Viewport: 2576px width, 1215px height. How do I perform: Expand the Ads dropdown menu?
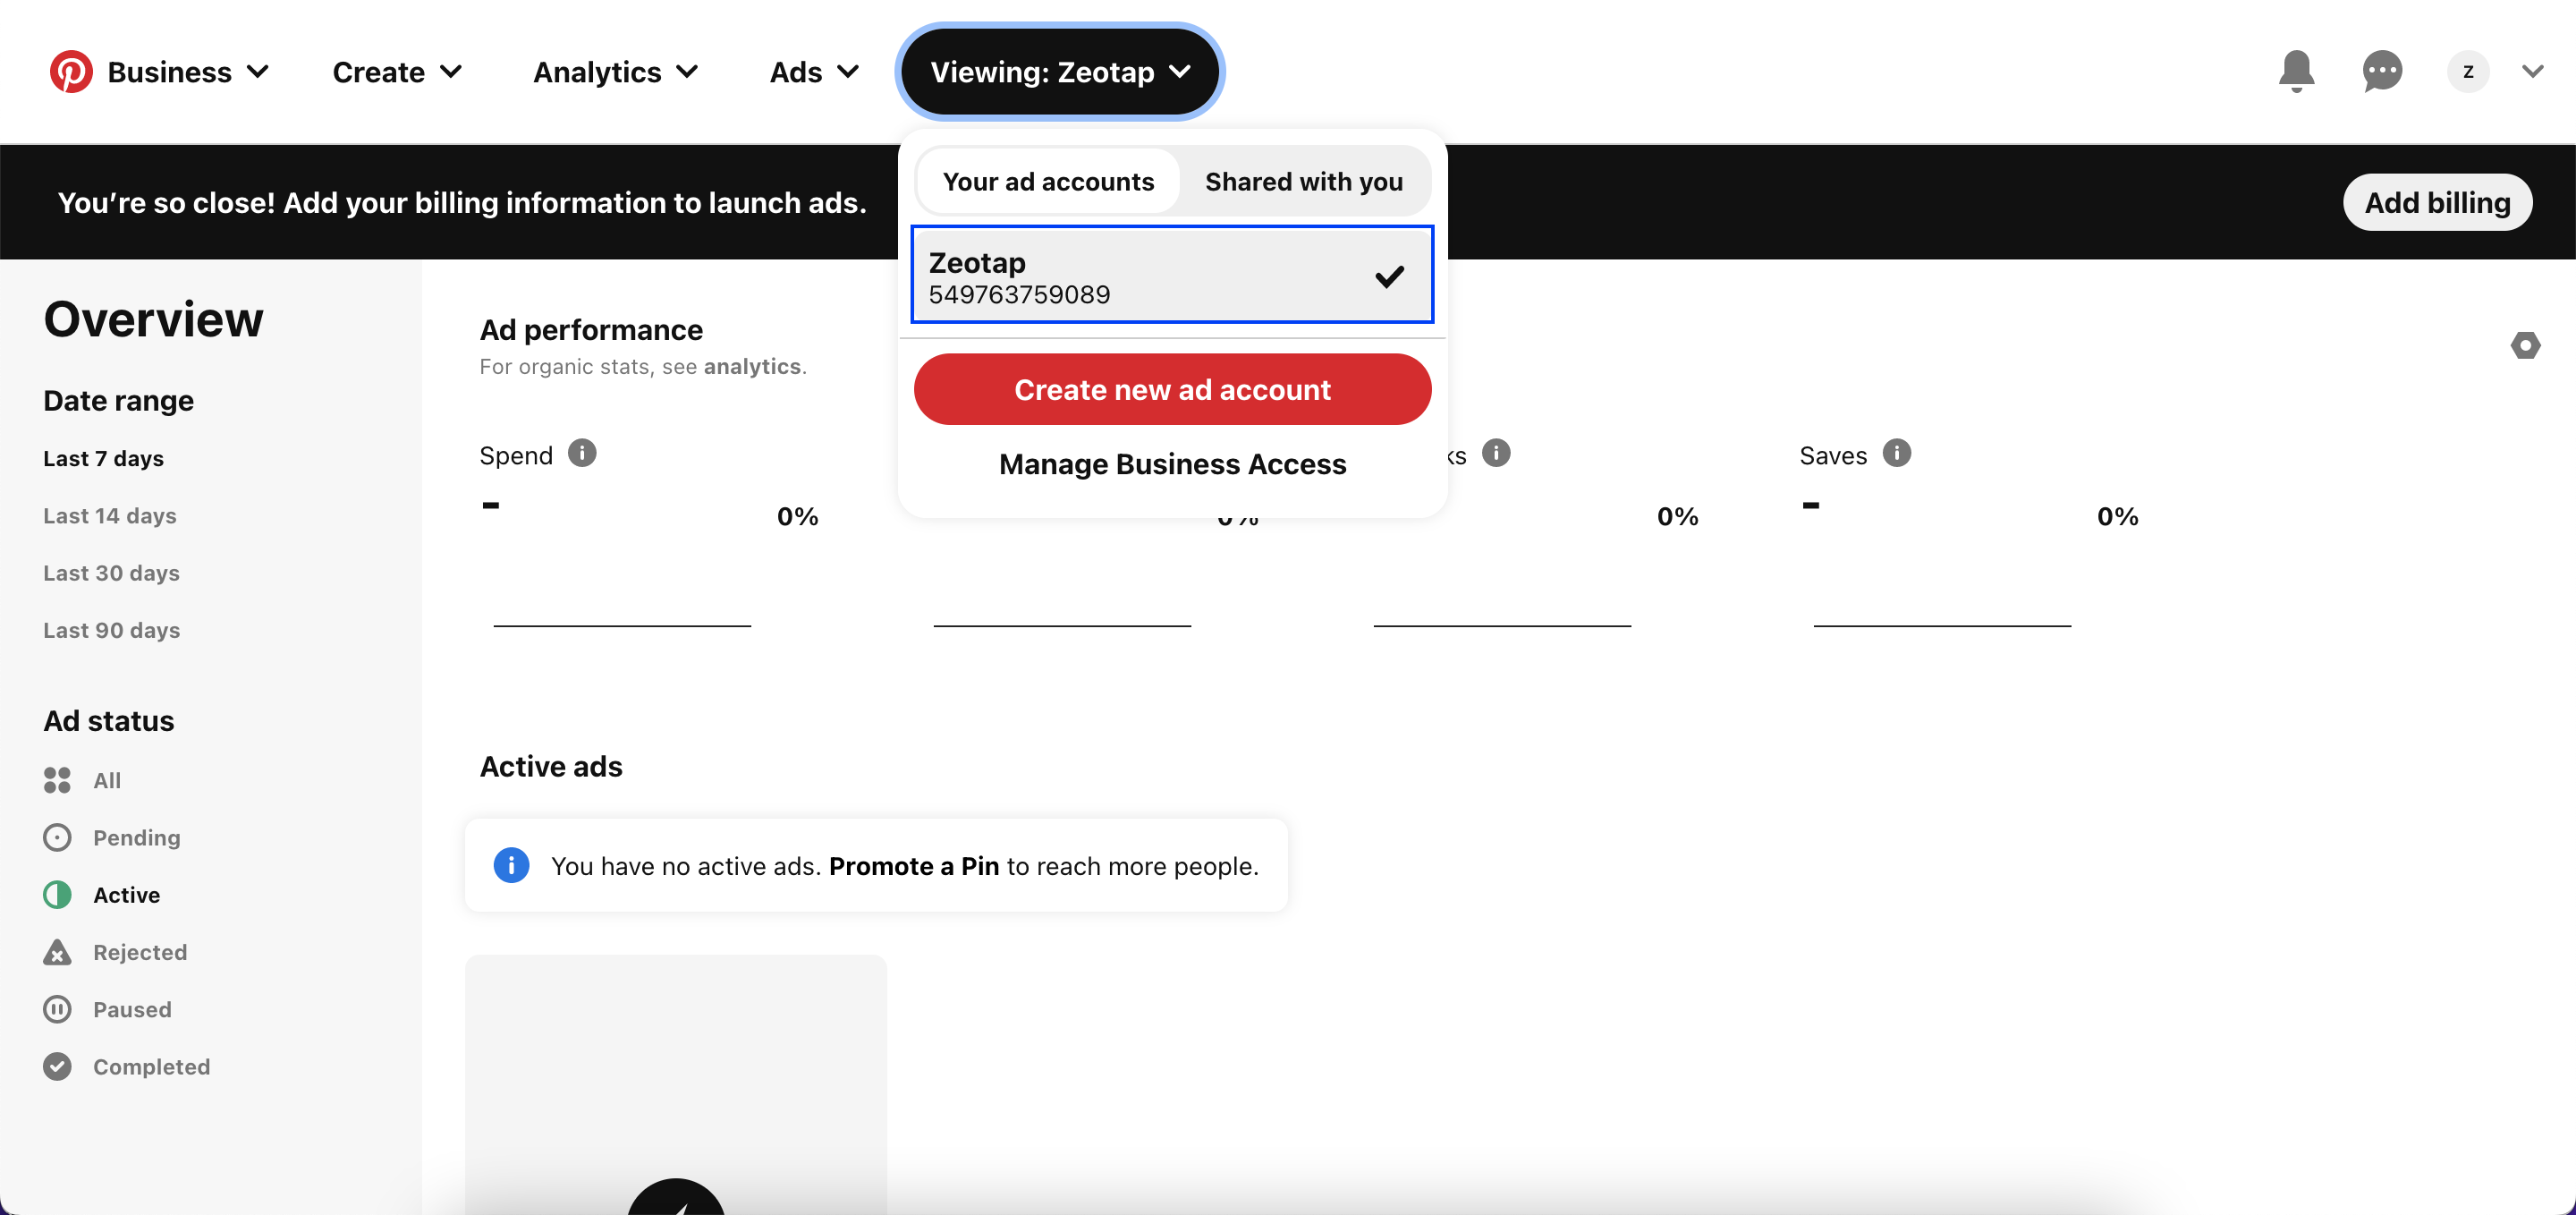[814, 72]
